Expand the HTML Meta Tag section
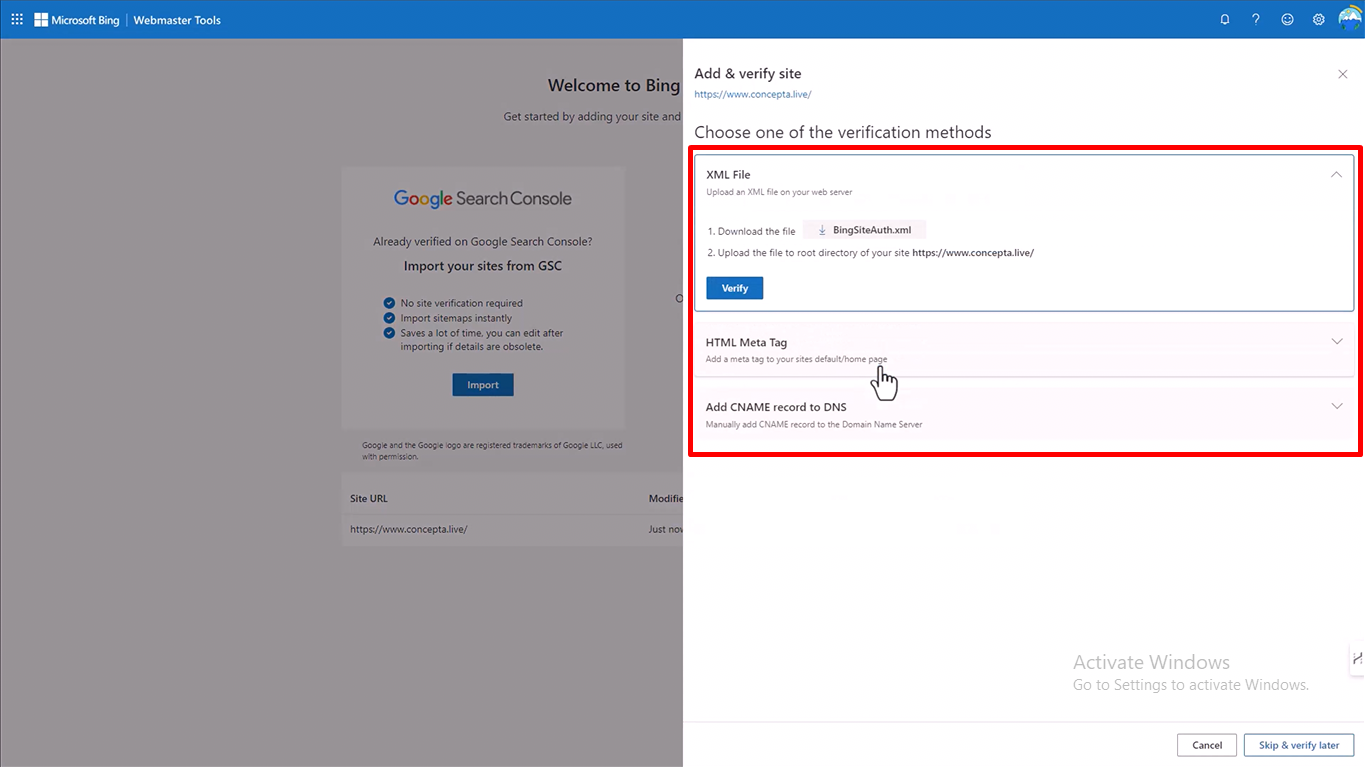Image resolution: width=1365 pixels, height=767 pixels. (x=1337, y=342)
